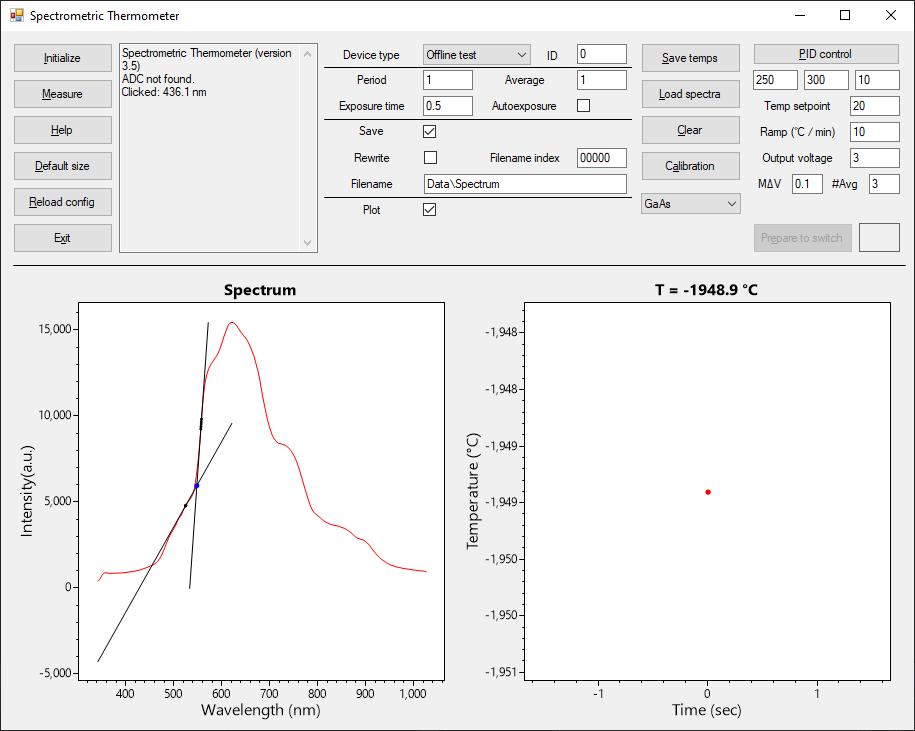This screenshot has width=915, height=731.
Task: Open the Calibration dialog
Action: point(690,165)
